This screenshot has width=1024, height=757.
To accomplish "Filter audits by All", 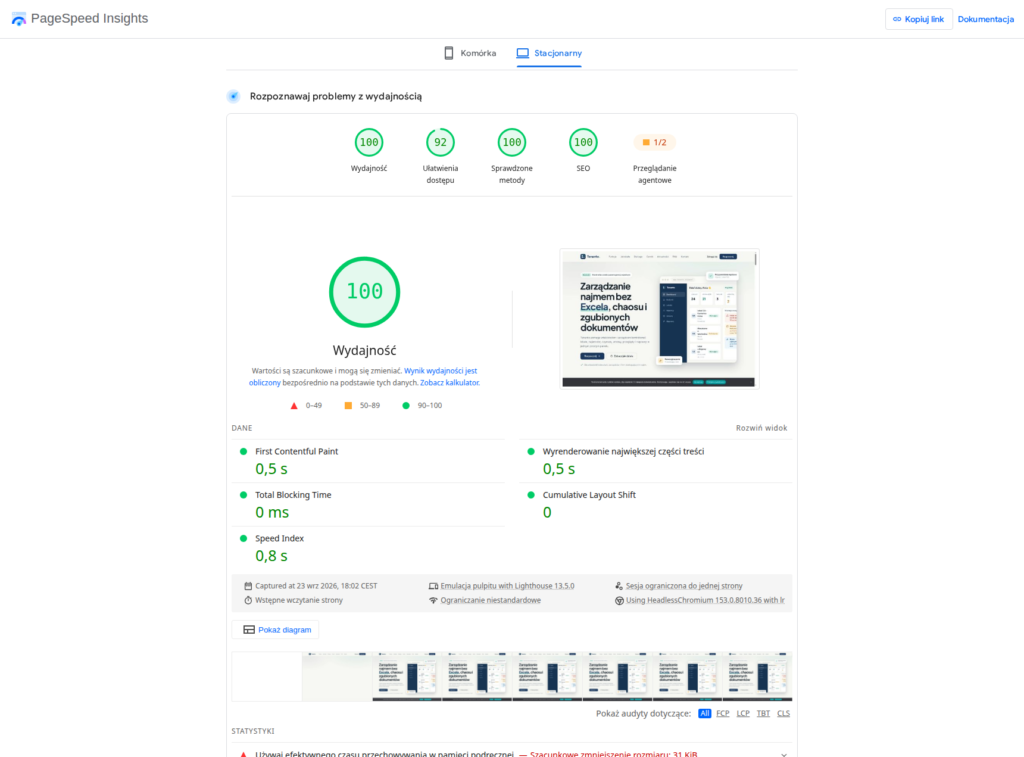I will pos(704,713).
